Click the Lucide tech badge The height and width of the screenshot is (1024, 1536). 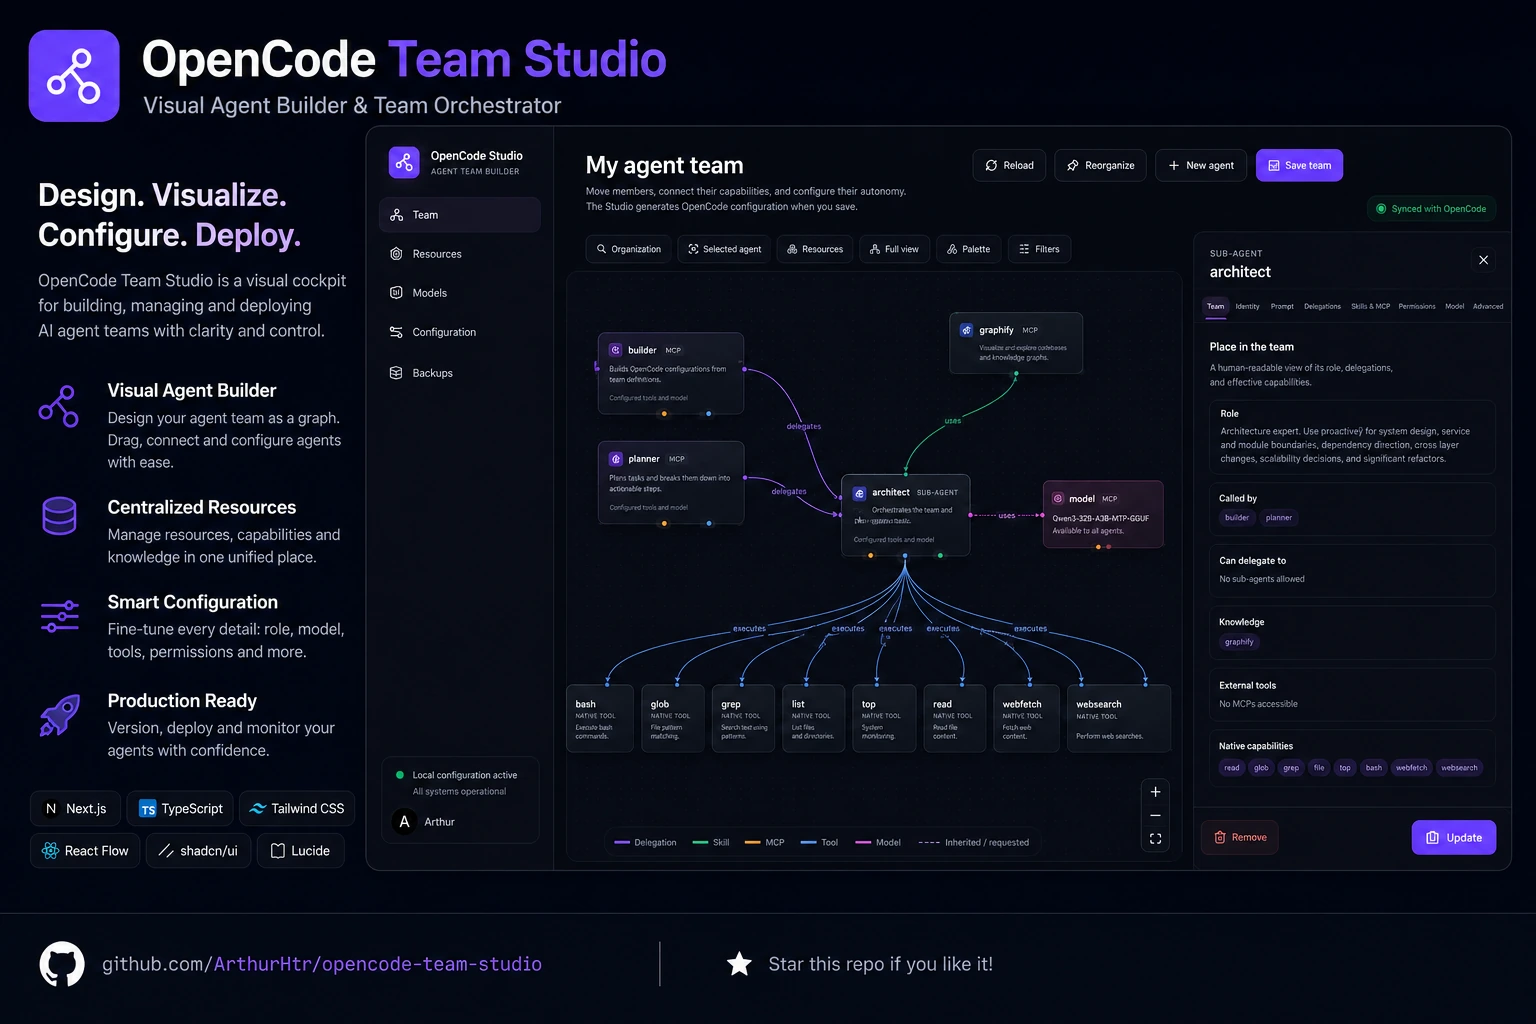(x=301, y=851)
